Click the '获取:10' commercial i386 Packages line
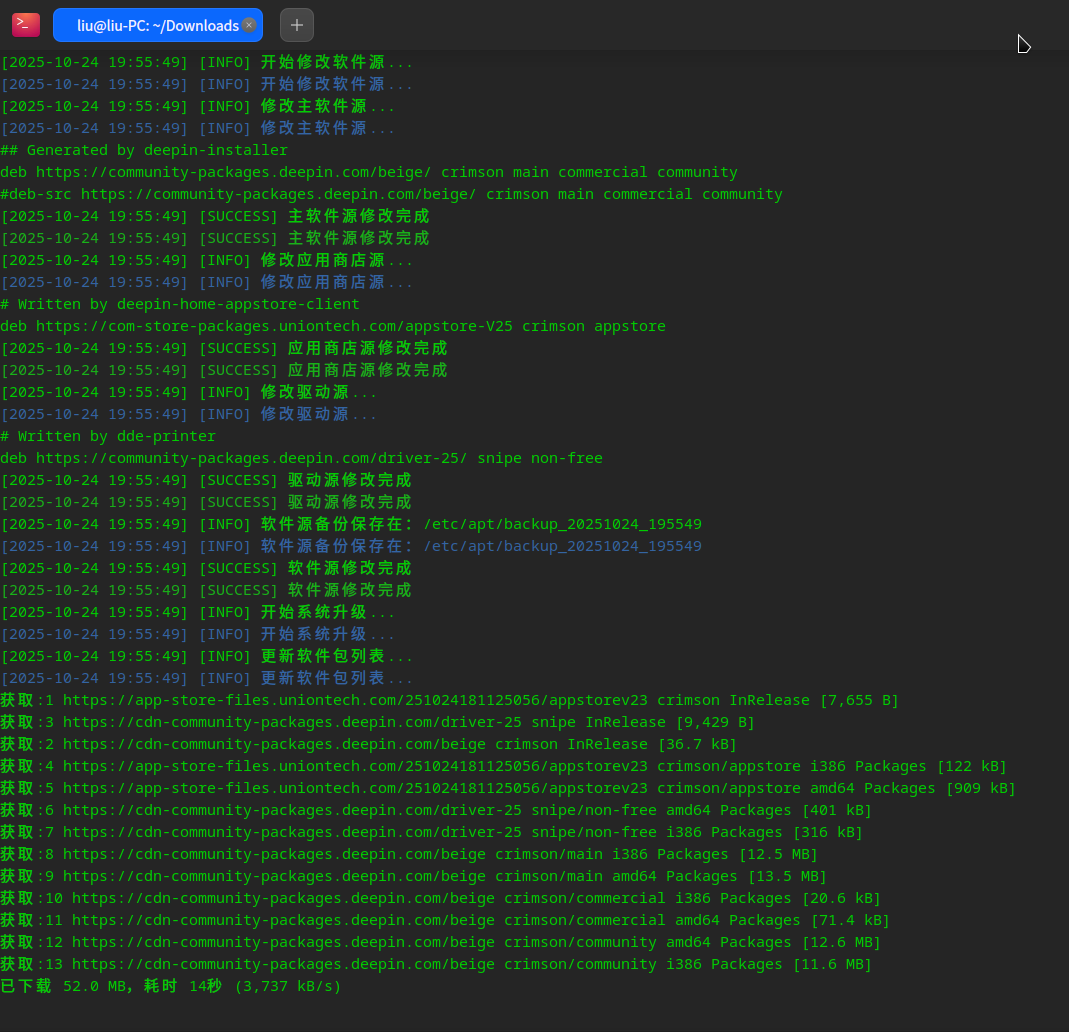This screenshot has width=1069, height=1032. point(440,898)
